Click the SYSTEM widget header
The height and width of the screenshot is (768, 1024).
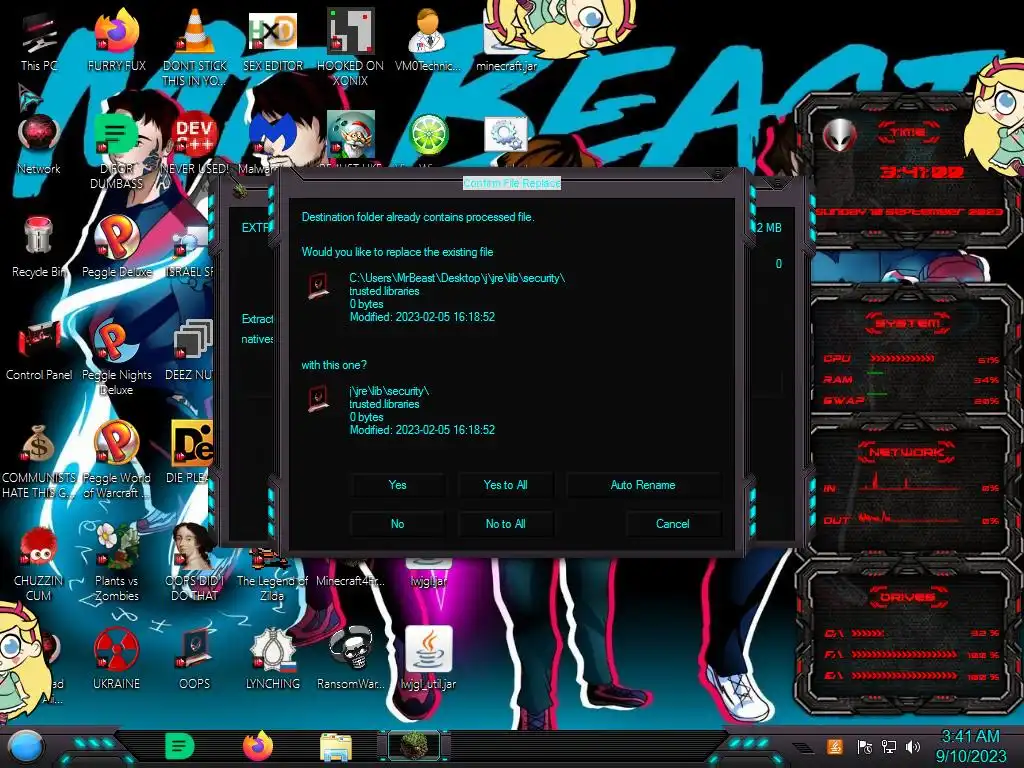coord(908,323)
